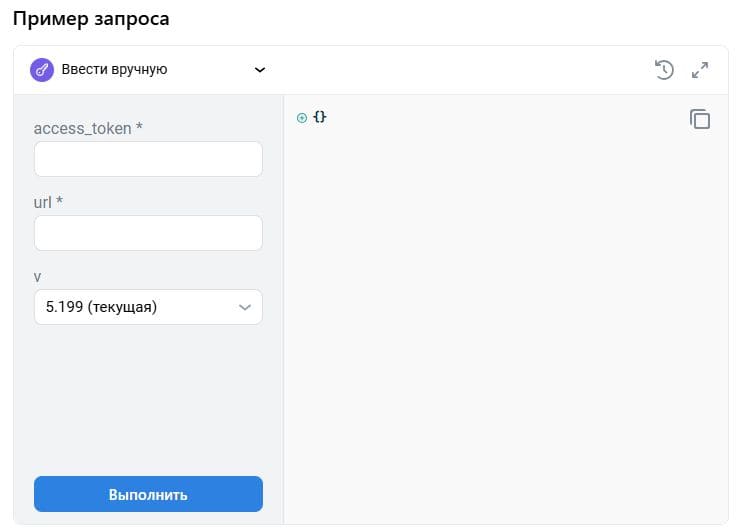Expand the example panel to fullscreen

700,70
